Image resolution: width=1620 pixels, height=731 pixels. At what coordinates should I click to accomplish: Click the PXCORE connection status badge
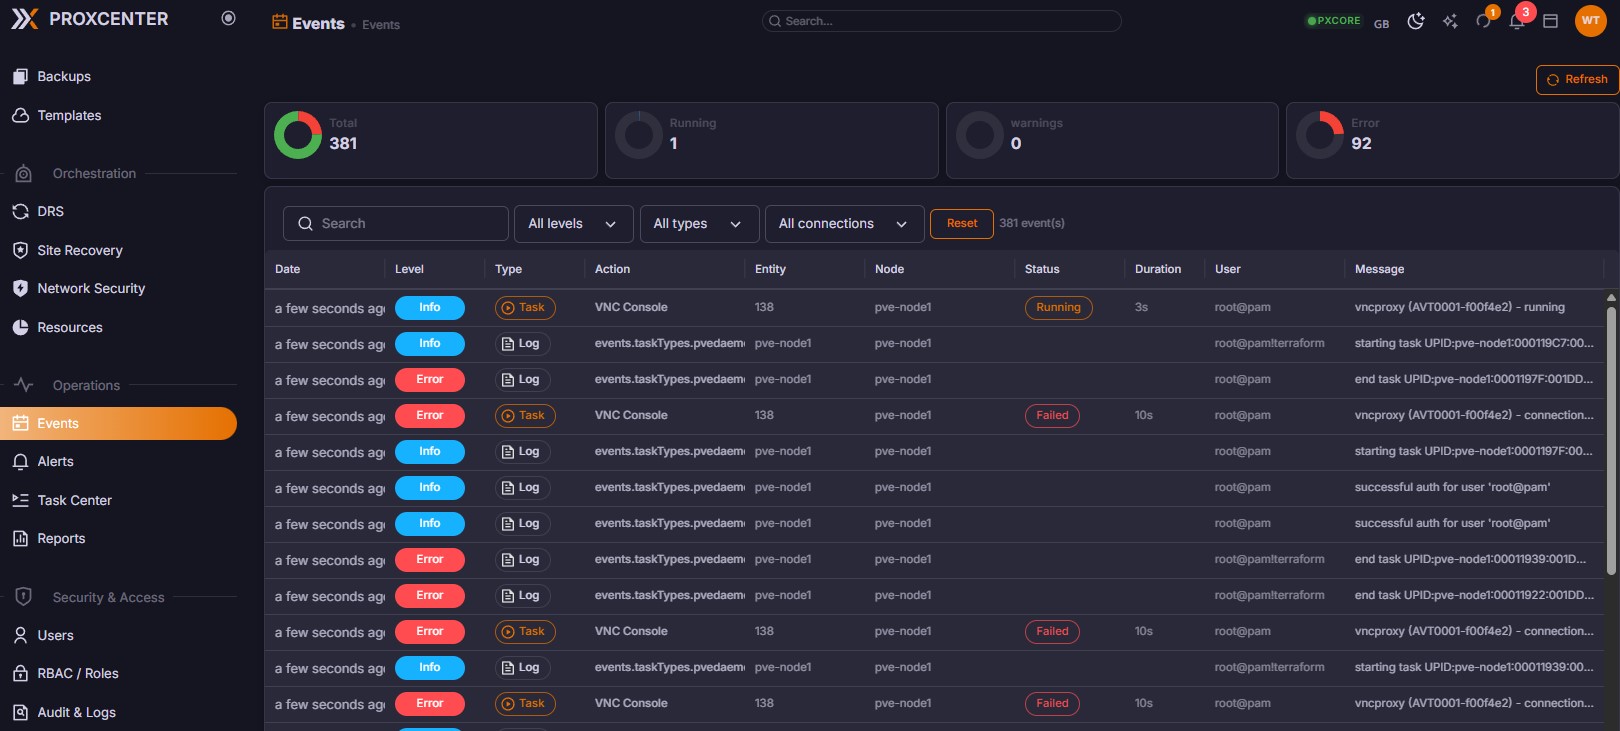point(1333,21)
